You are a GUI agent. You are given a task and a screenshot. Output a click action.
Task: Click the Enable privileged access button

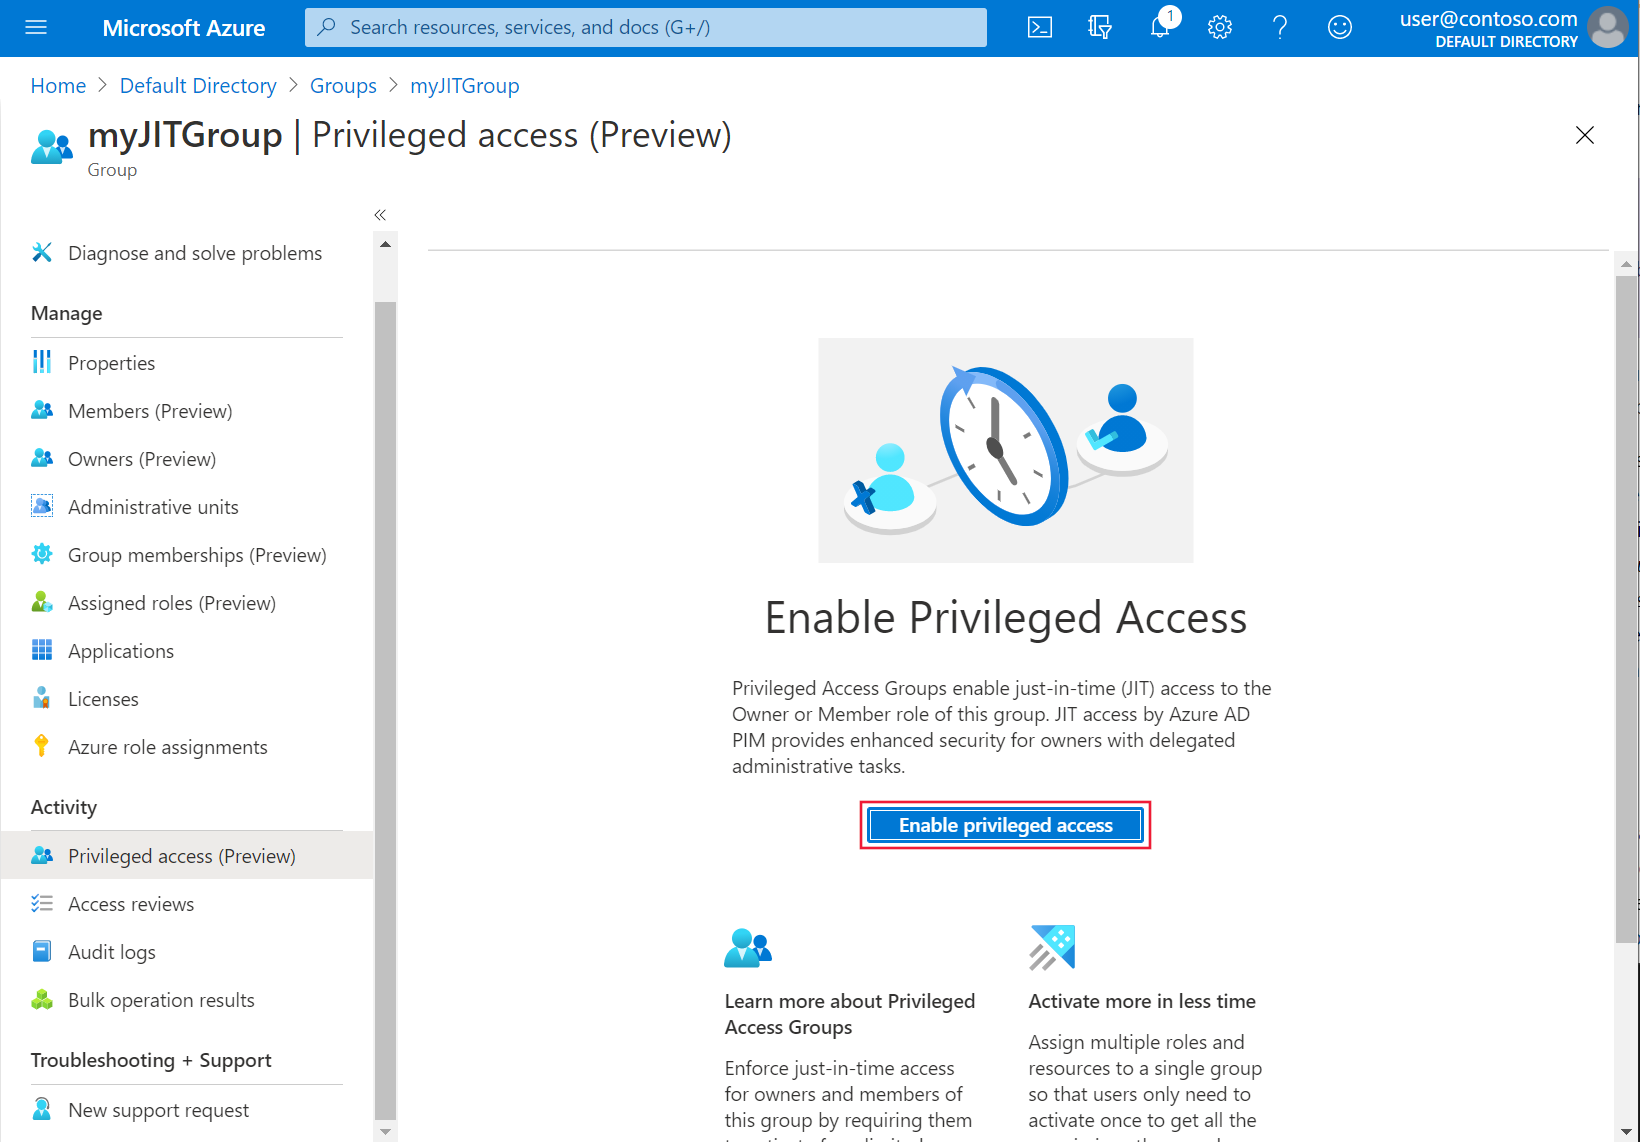(1005, 825)
